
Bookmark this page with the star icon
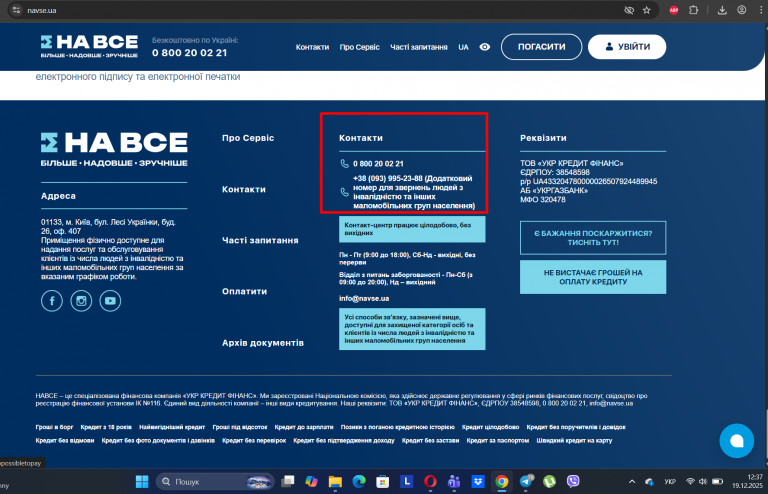pos(647,10)
